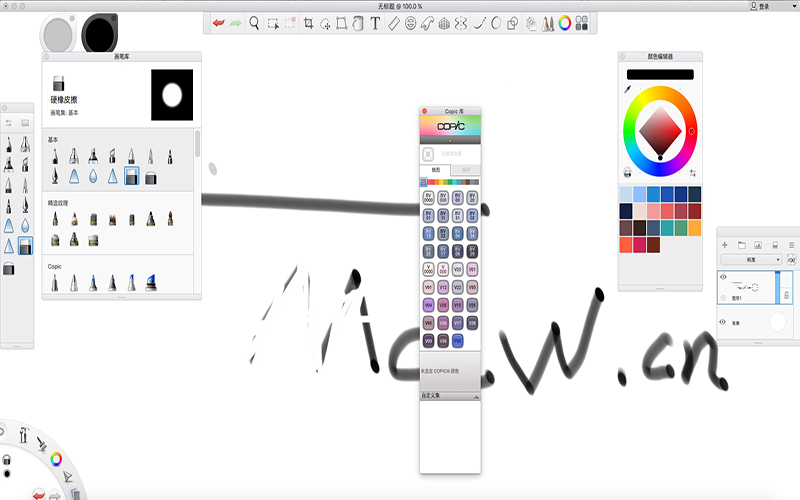
Task: Open the gray brush size puck
Action: point(58,34)
